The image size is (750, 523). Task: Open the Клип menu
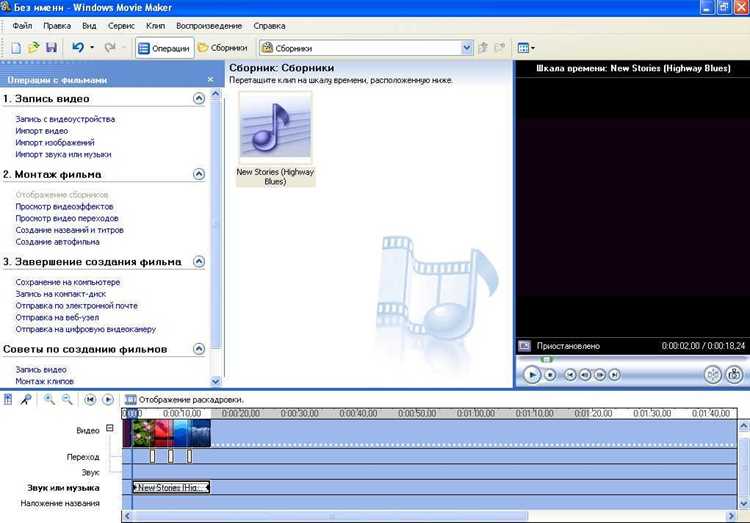coord(155,26)
